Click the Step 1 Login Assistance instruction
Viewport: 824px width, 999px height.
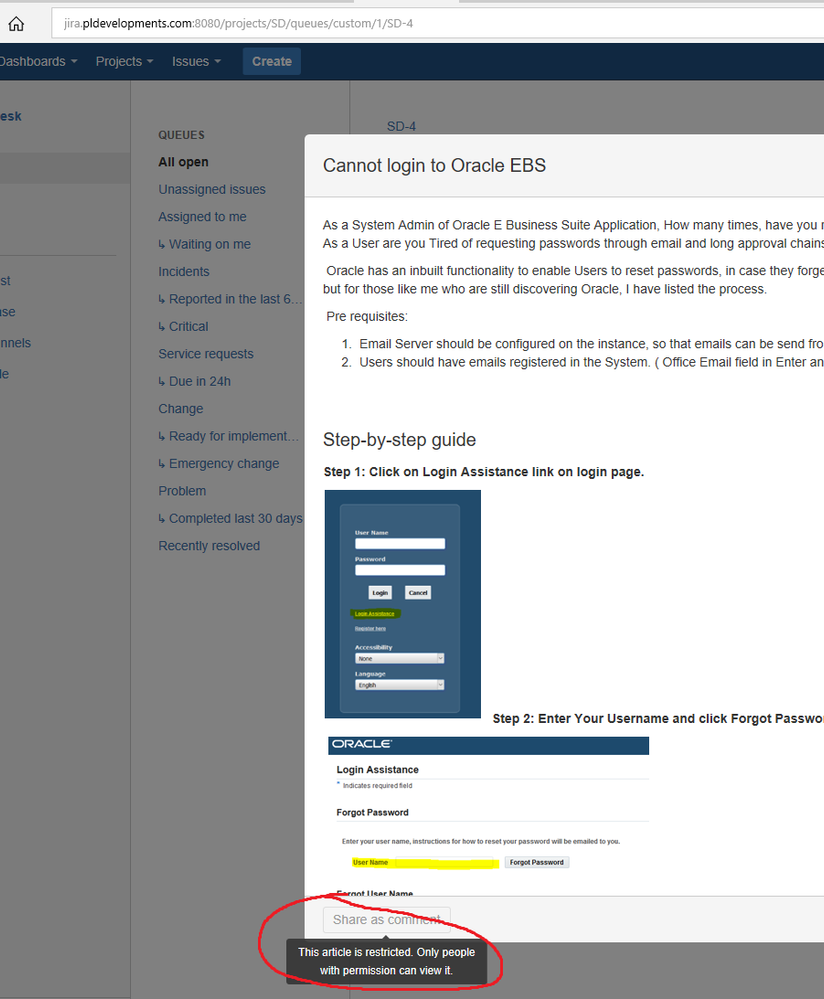coord(484,471)
